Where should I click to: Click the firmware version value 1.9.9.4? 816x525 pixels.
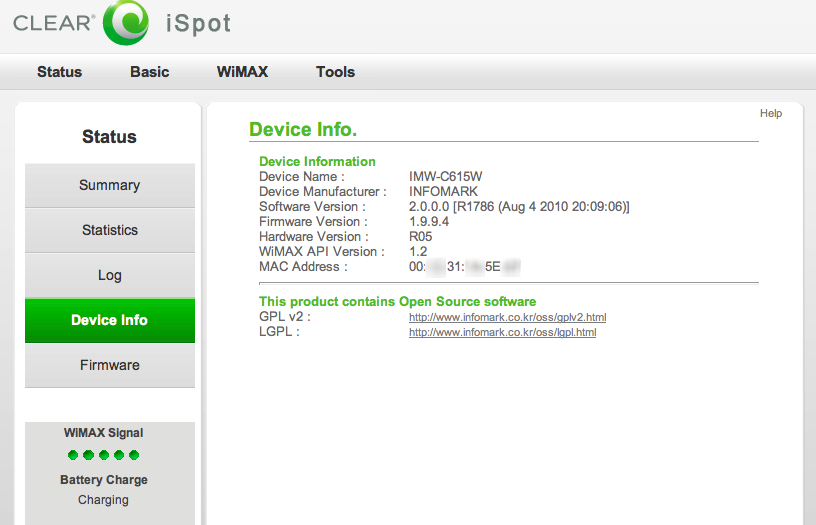(x=429, y=222)
